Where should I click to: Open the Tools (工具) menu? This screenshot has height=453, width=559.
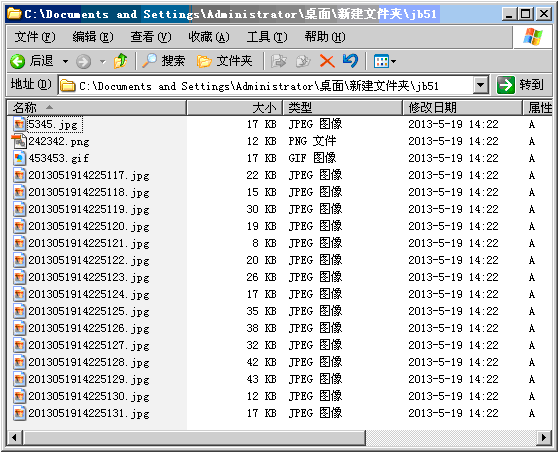point(267,37)
